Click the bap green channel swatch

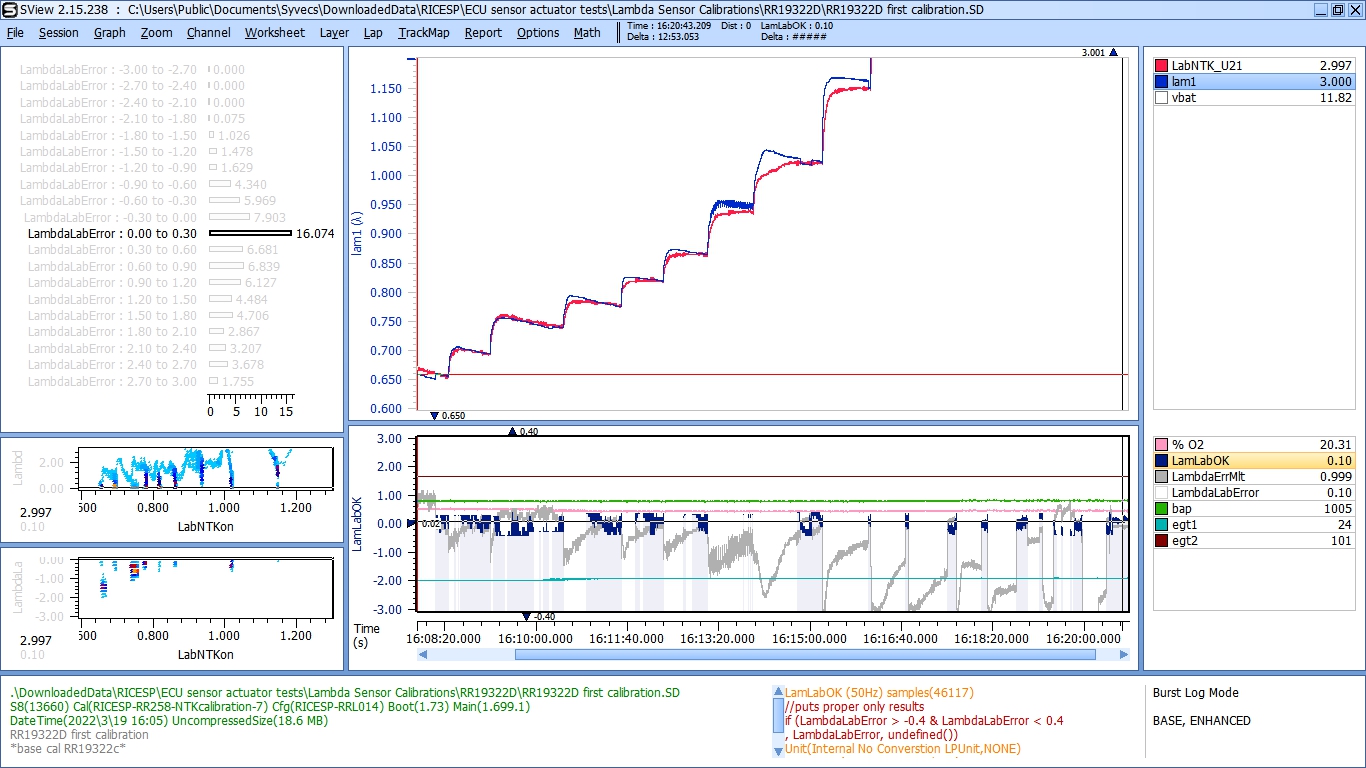[x=1161, y=509]
